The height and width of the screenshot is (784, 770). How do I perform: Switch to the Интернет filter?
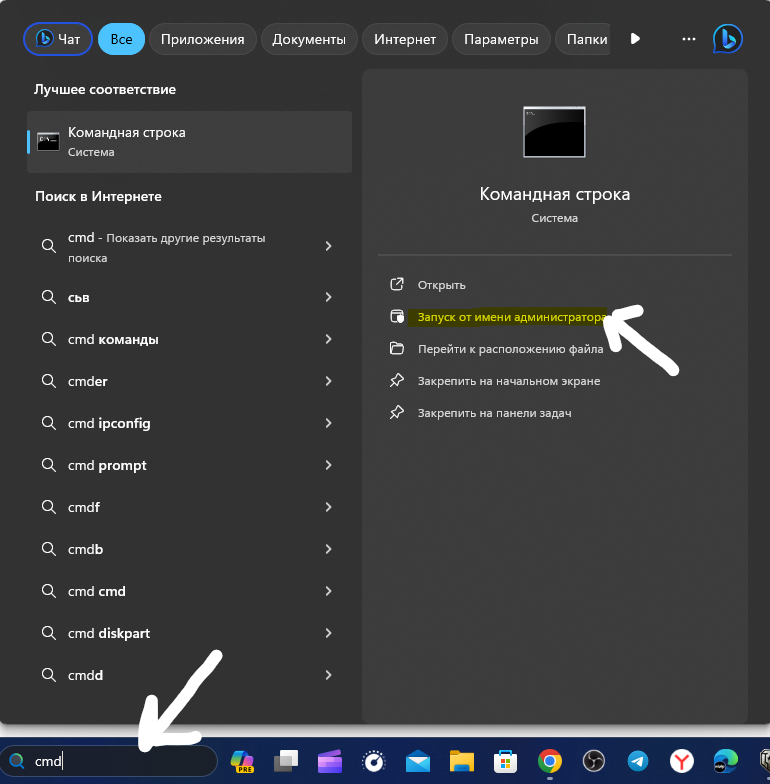click(405, 39)
